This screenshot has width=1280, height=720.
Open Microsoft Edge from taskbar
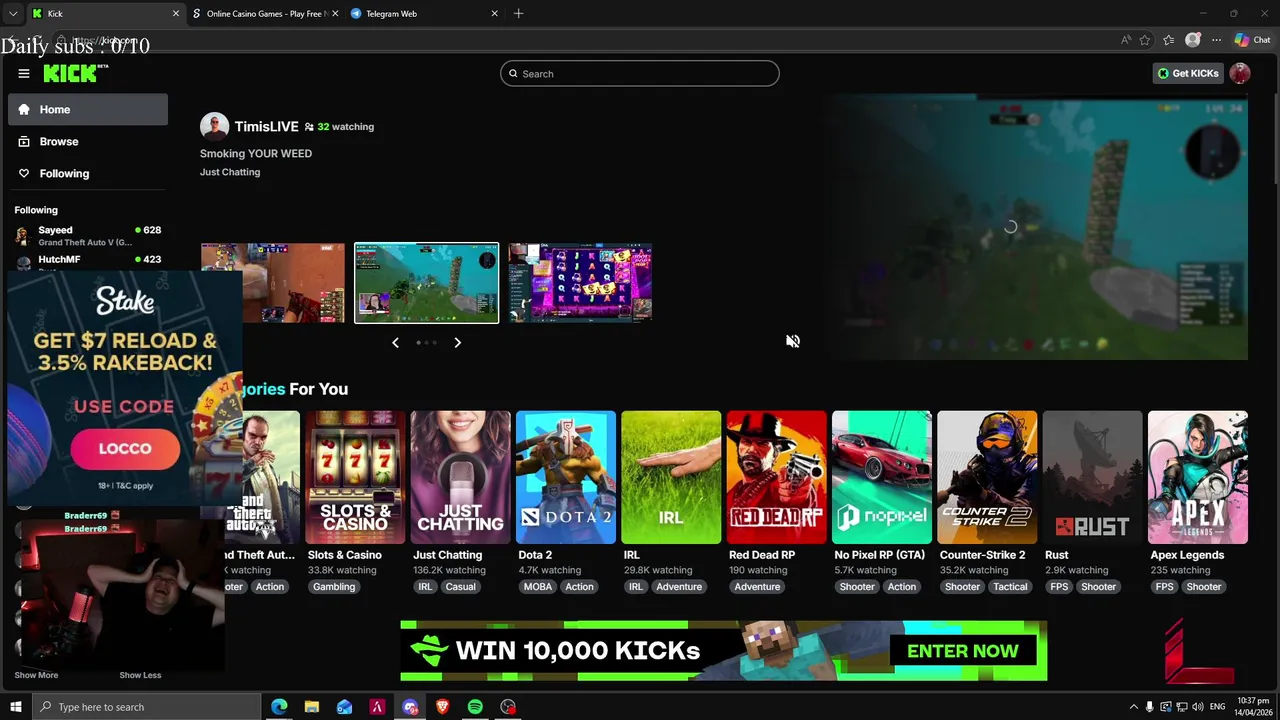point(279,707)
